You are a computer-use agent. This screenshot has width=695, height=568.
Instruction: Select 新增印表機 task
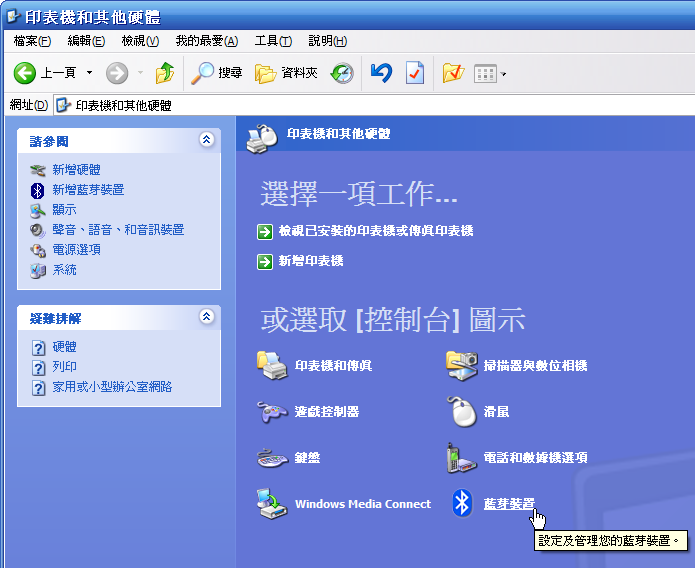pyautogui.click(x=311, y=261)
